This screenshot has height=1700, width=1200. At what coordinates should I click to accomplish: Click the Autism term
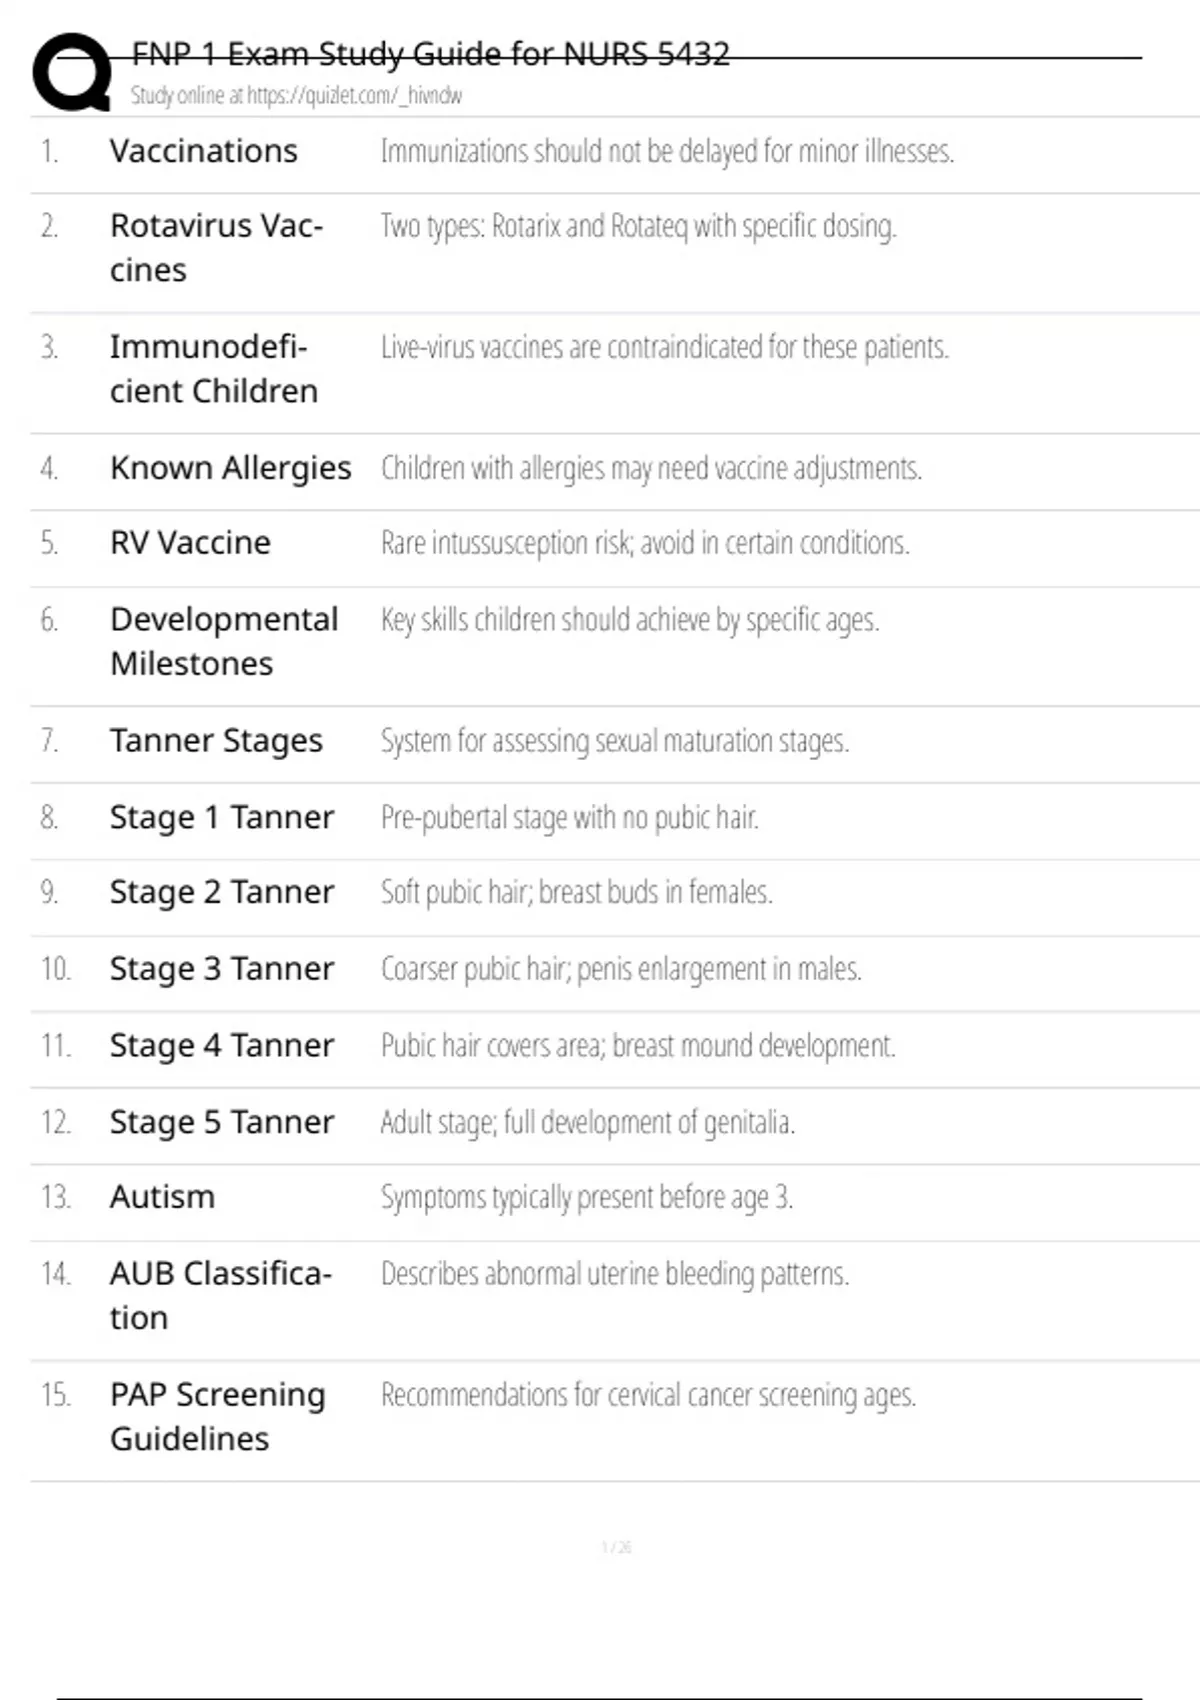[162, 1197]
